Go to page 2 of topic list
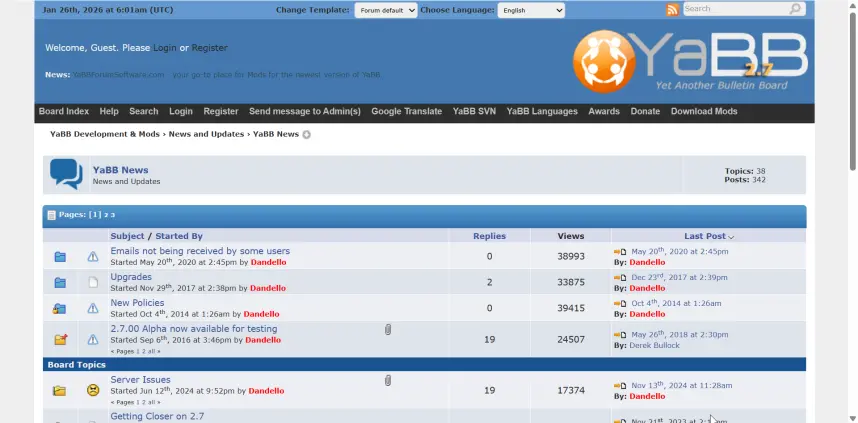The height and width of the screenshot is (423, 858). (106, 215)
